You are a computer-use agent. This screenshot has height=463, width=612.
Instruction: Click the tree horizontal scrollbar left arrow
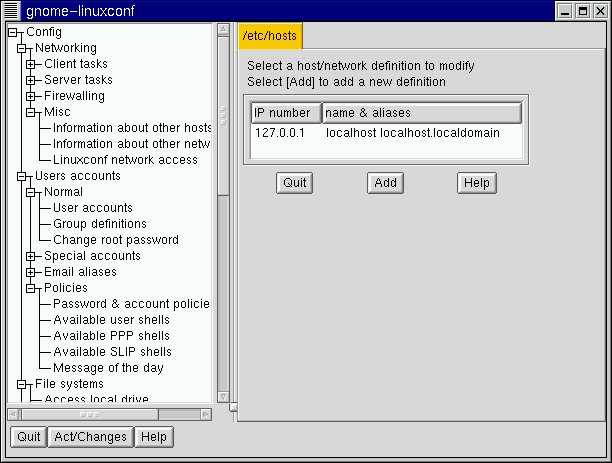(x=13, y=412)
